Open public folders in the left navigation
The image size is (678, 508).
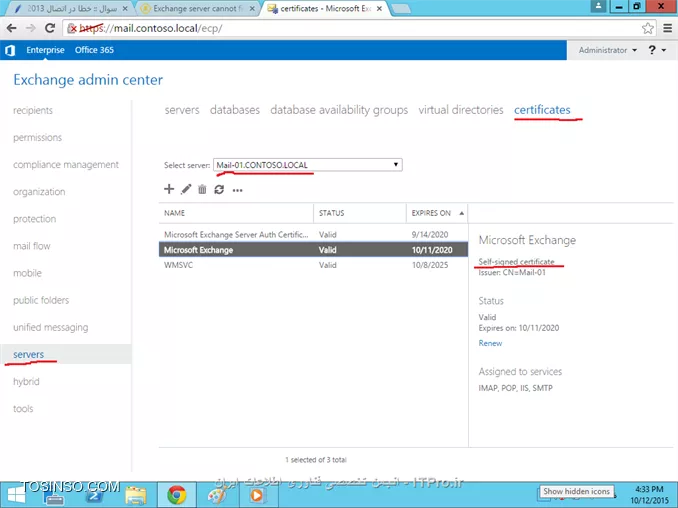[41, 300]
